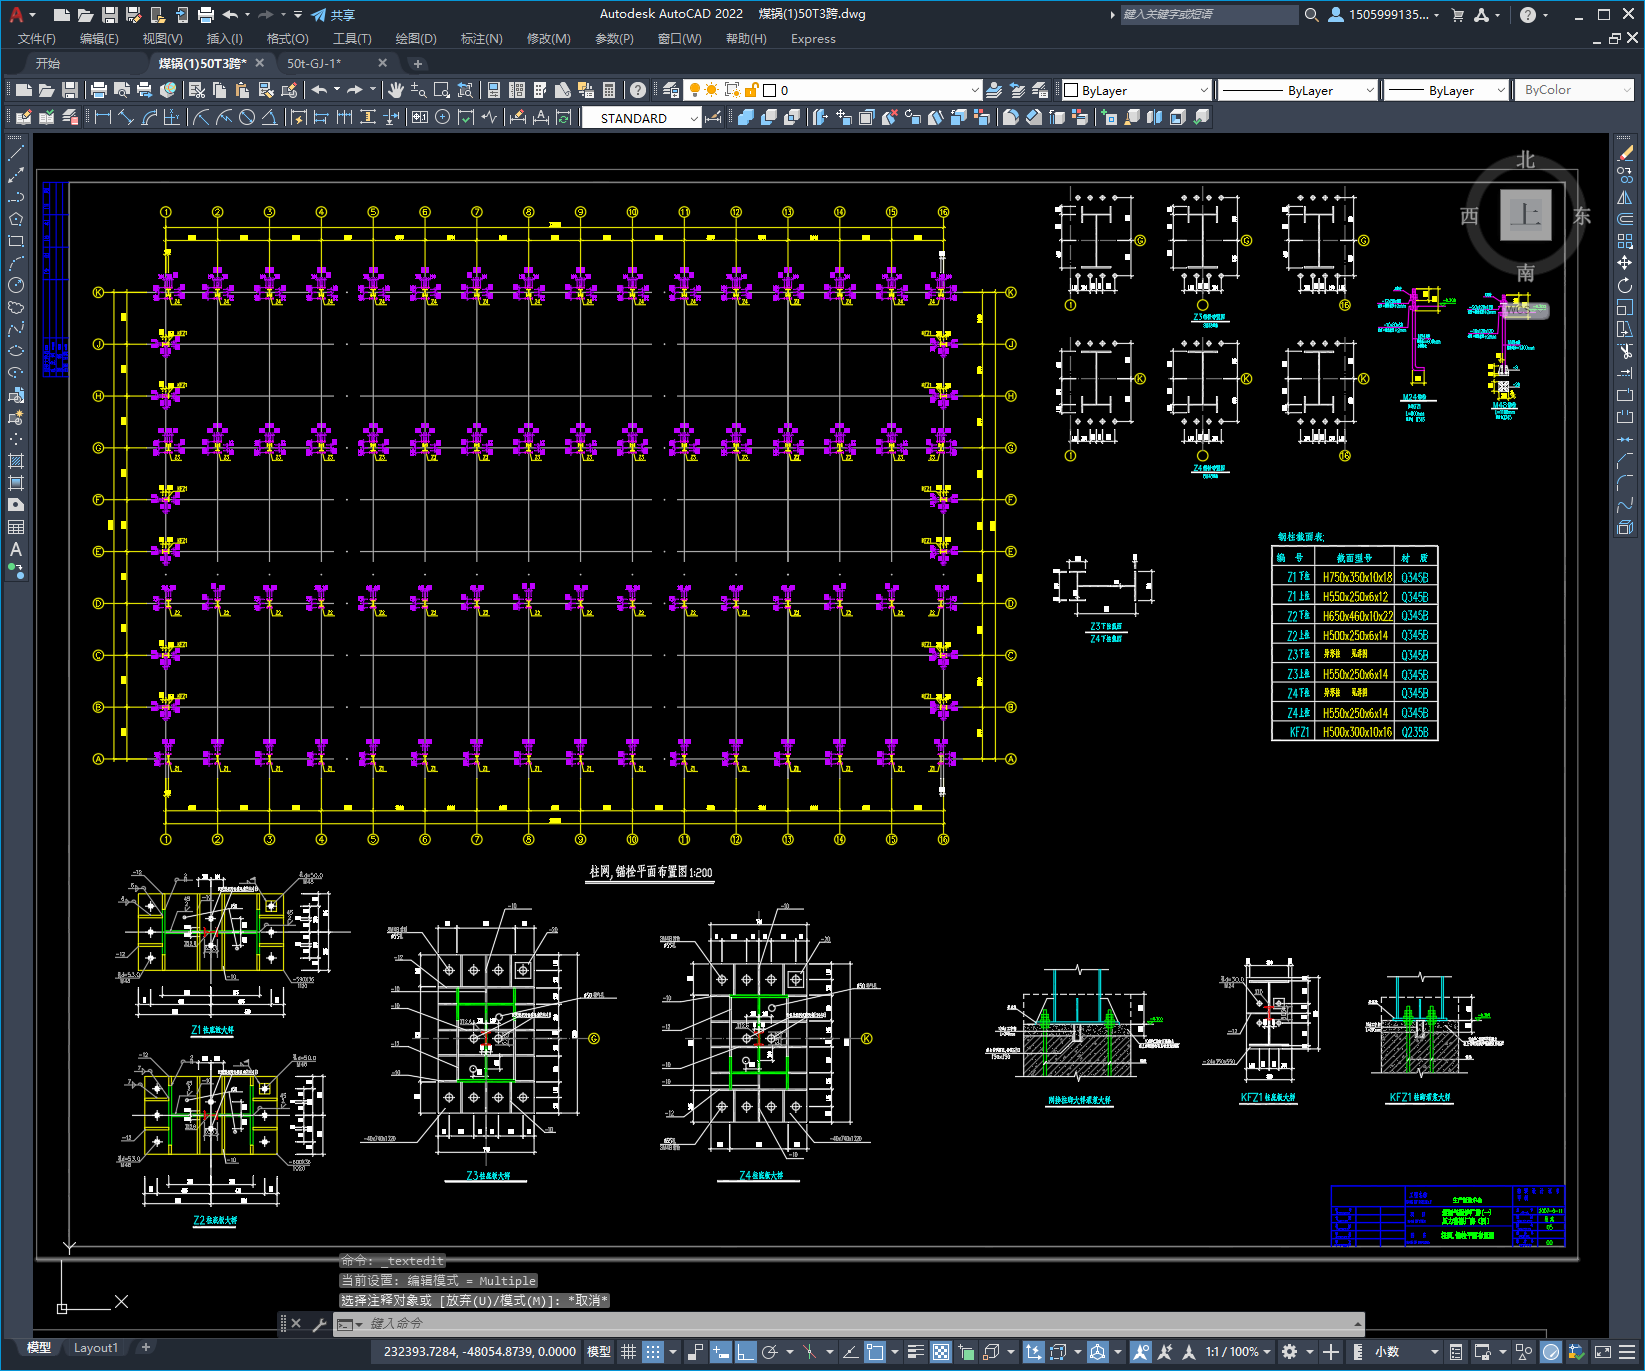Open the QuickCalc calculator icon
The height and width of the screenshot is (1371, 1645).
(609, 90)
